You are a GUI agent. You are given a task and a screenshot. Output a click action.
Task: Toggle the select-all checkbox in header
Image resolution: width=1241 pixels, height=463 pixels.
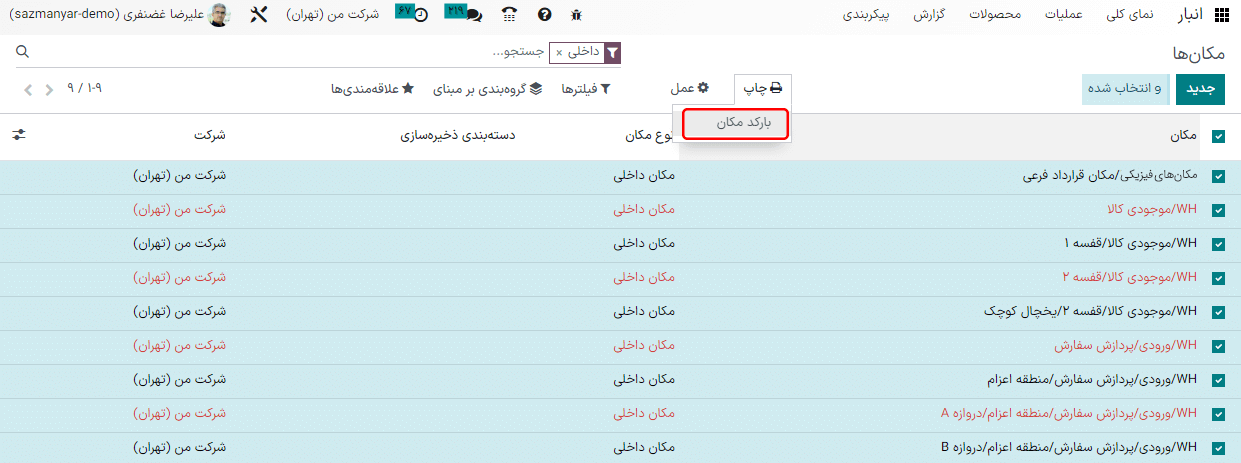point(1218,137)
